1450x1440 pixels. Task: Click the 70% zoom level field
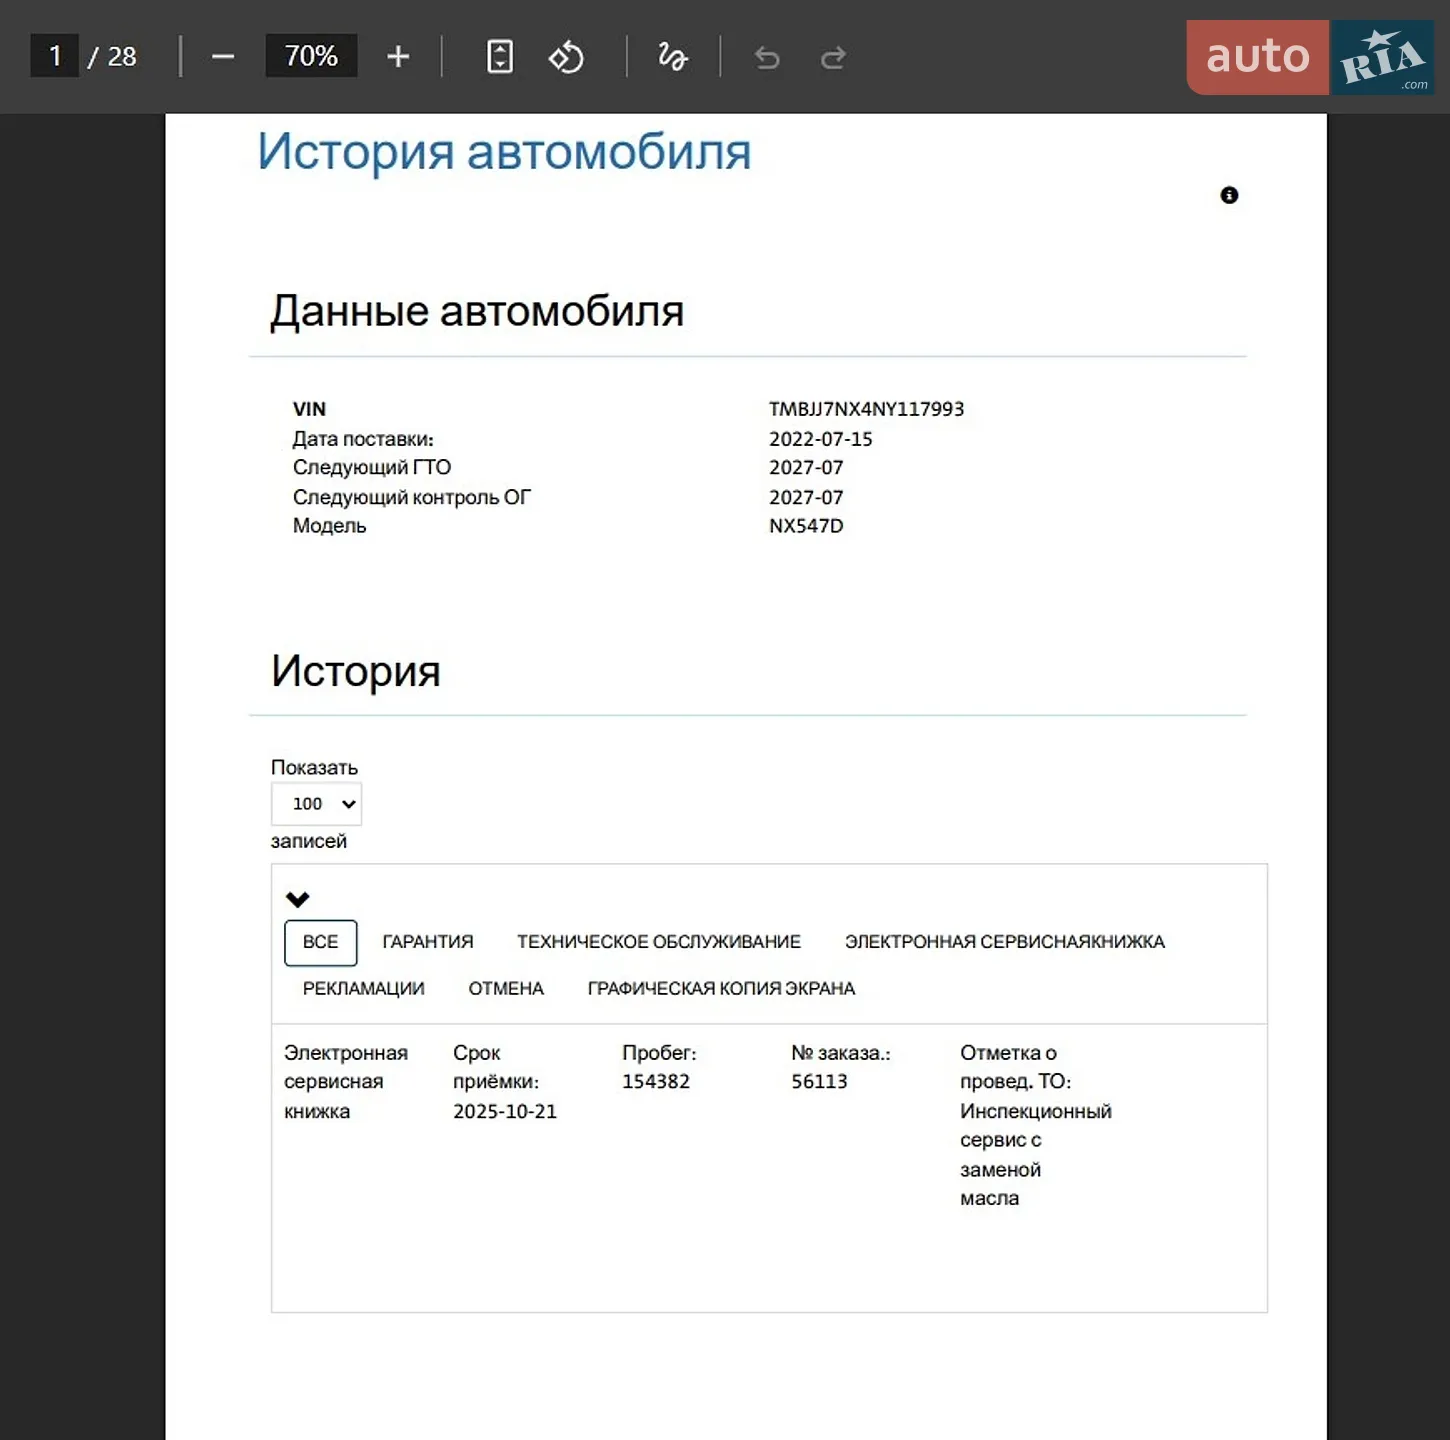(x=311, y=56)
